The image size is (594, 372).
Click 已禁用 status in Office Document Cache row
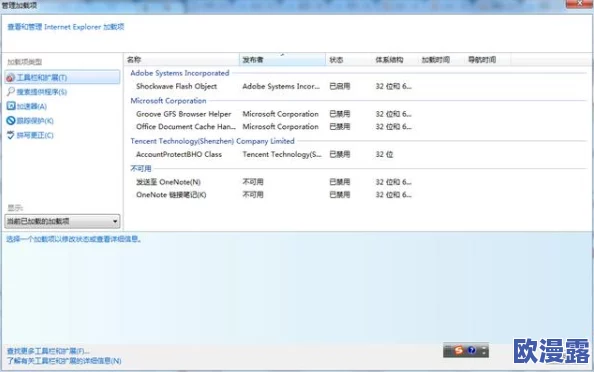pyautogui.click(x=339, y=127)
